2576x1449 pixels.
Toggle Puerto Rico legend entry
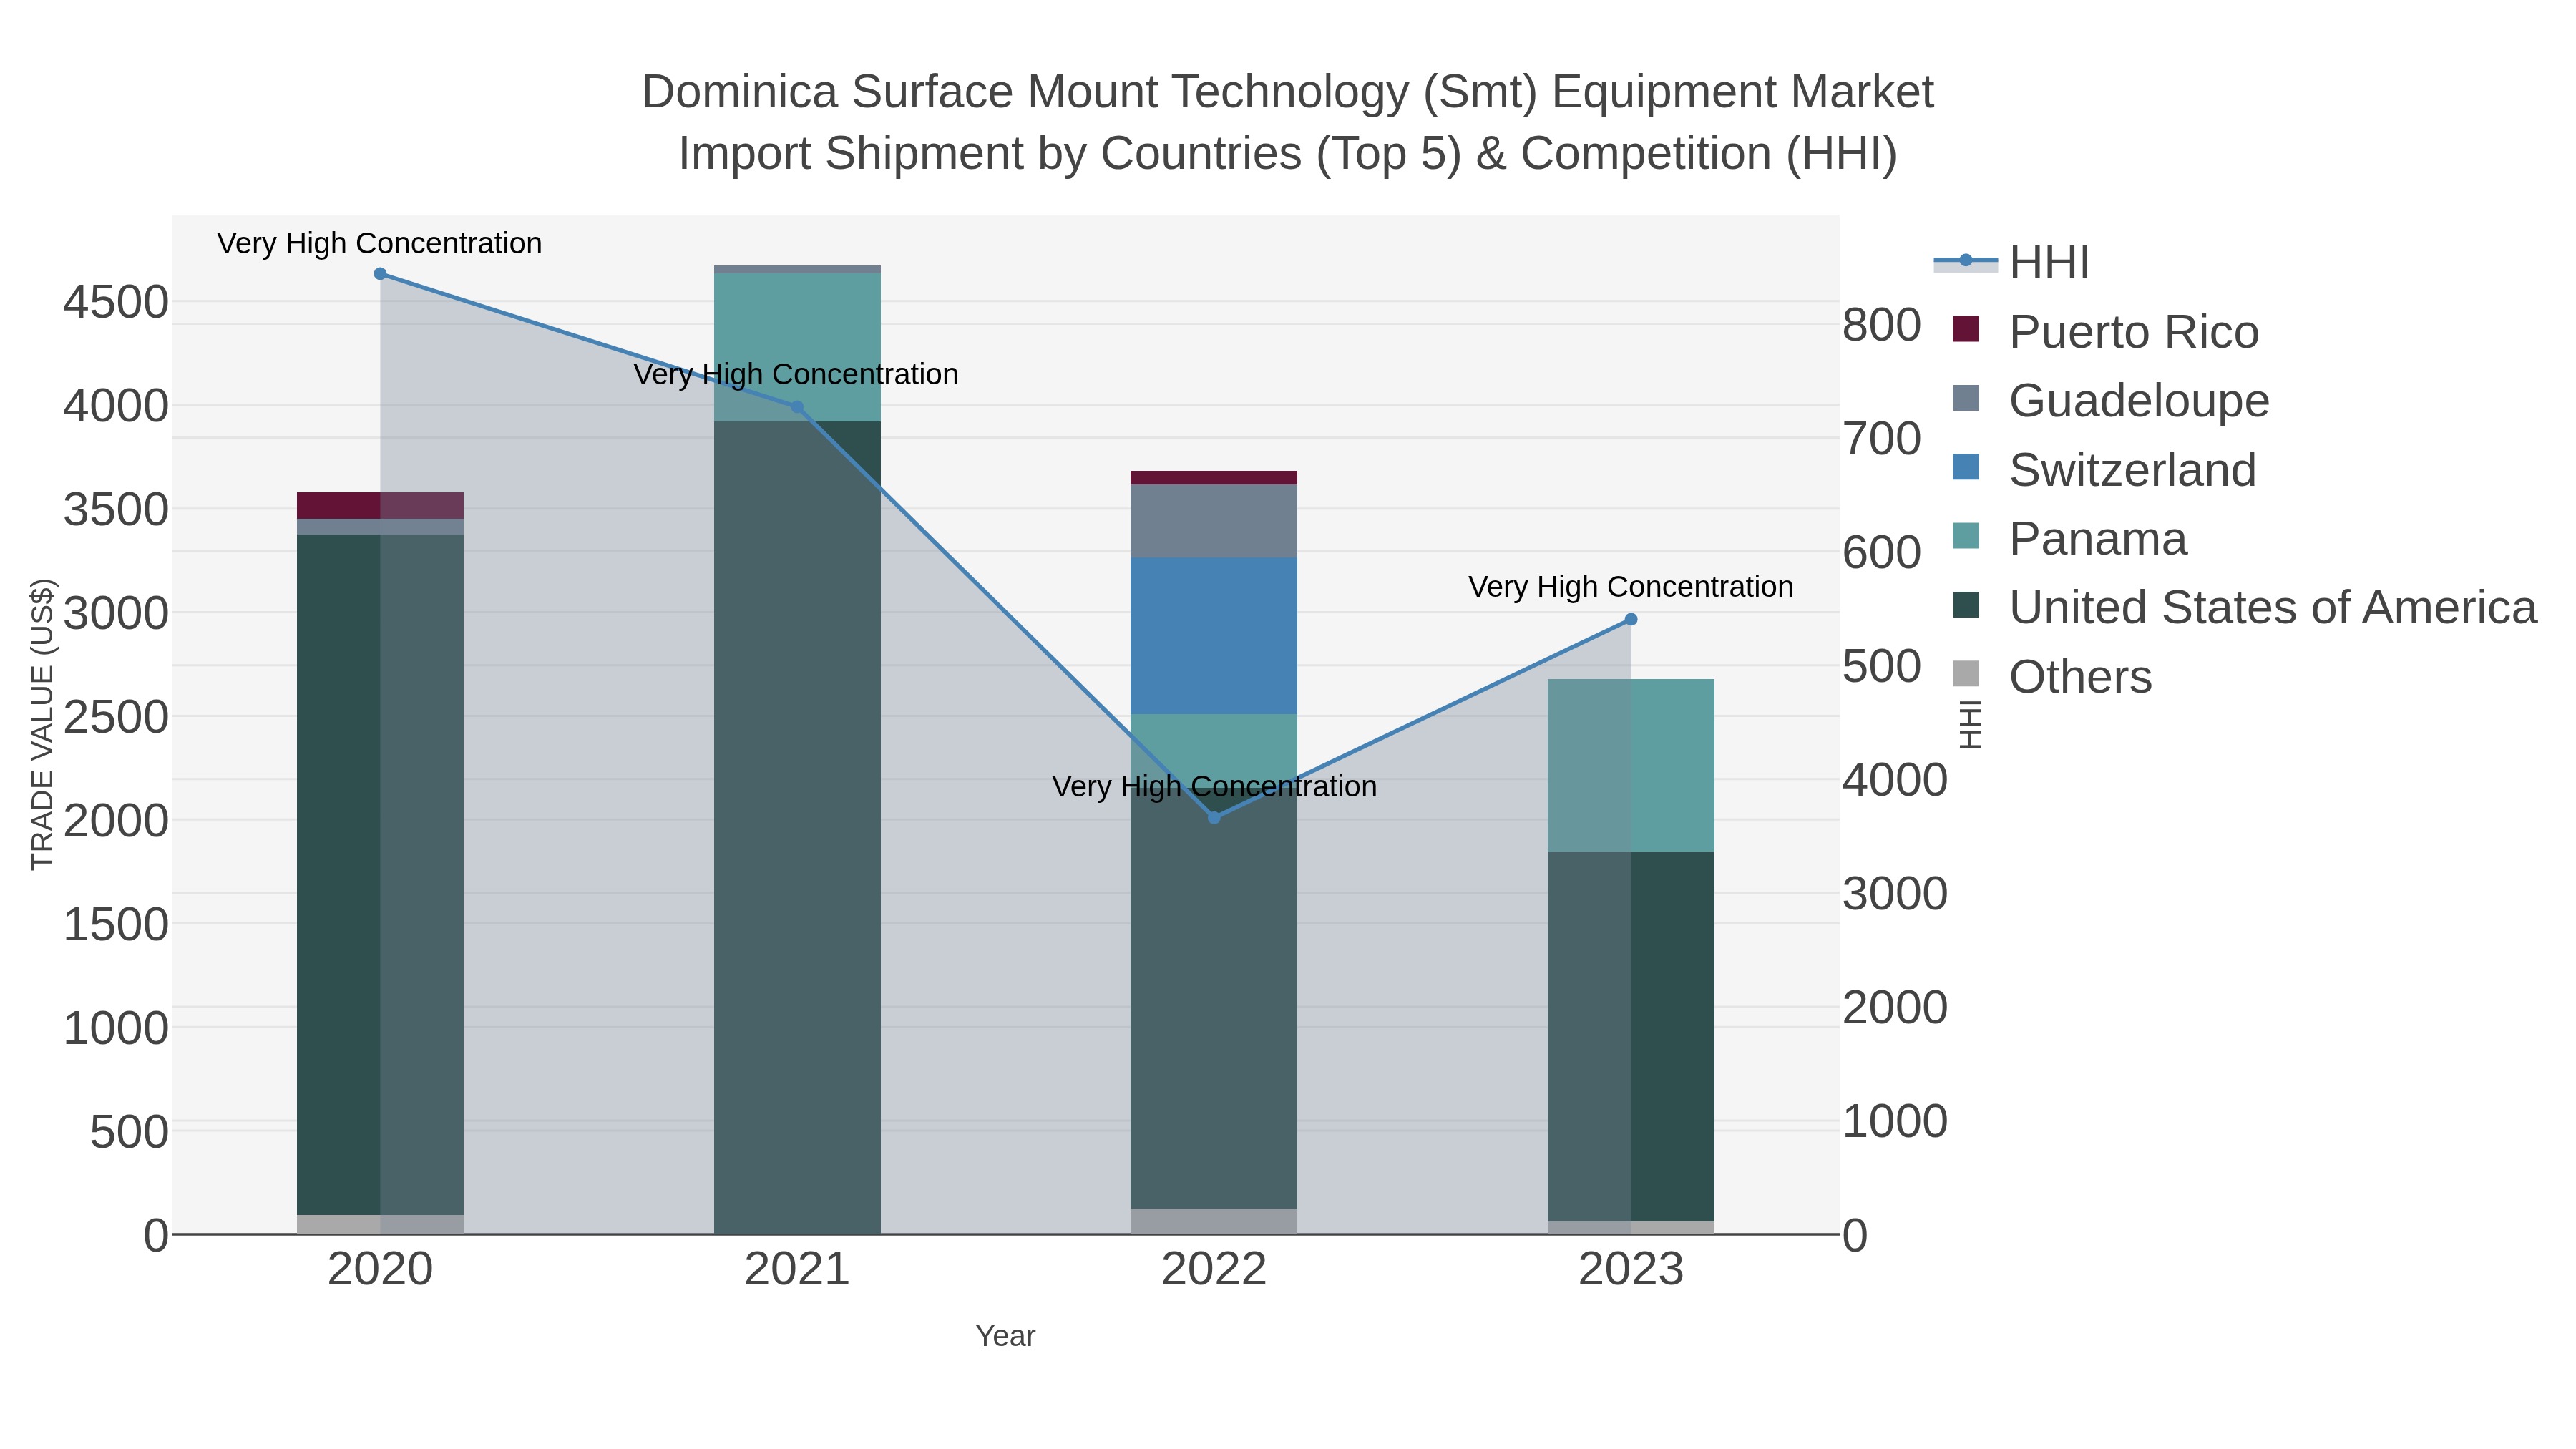coord(2106,331)
